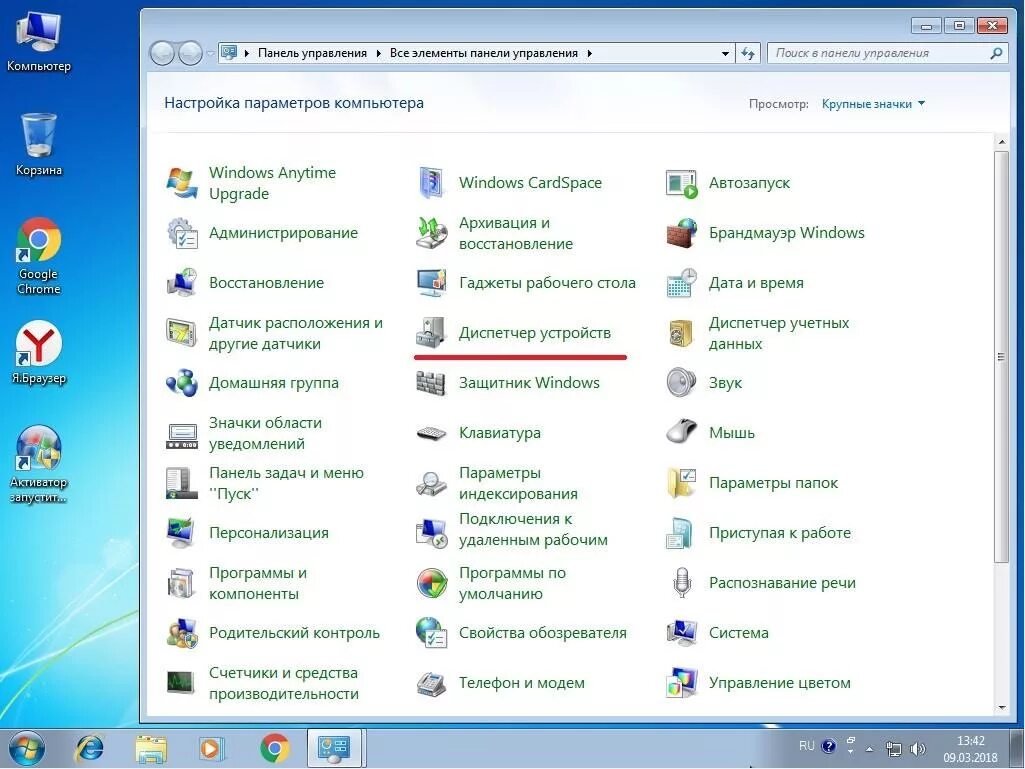Select the Панель управления breadcrumb
Screen dimensions: 1025x769
click(312, 54)
